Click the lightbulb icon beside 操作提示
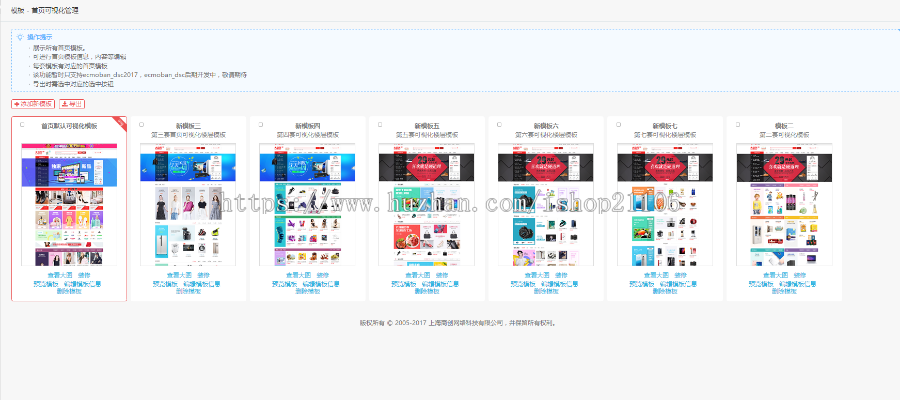Image resolution: width=900 pixels, height=400 pixels. (20, 37)
